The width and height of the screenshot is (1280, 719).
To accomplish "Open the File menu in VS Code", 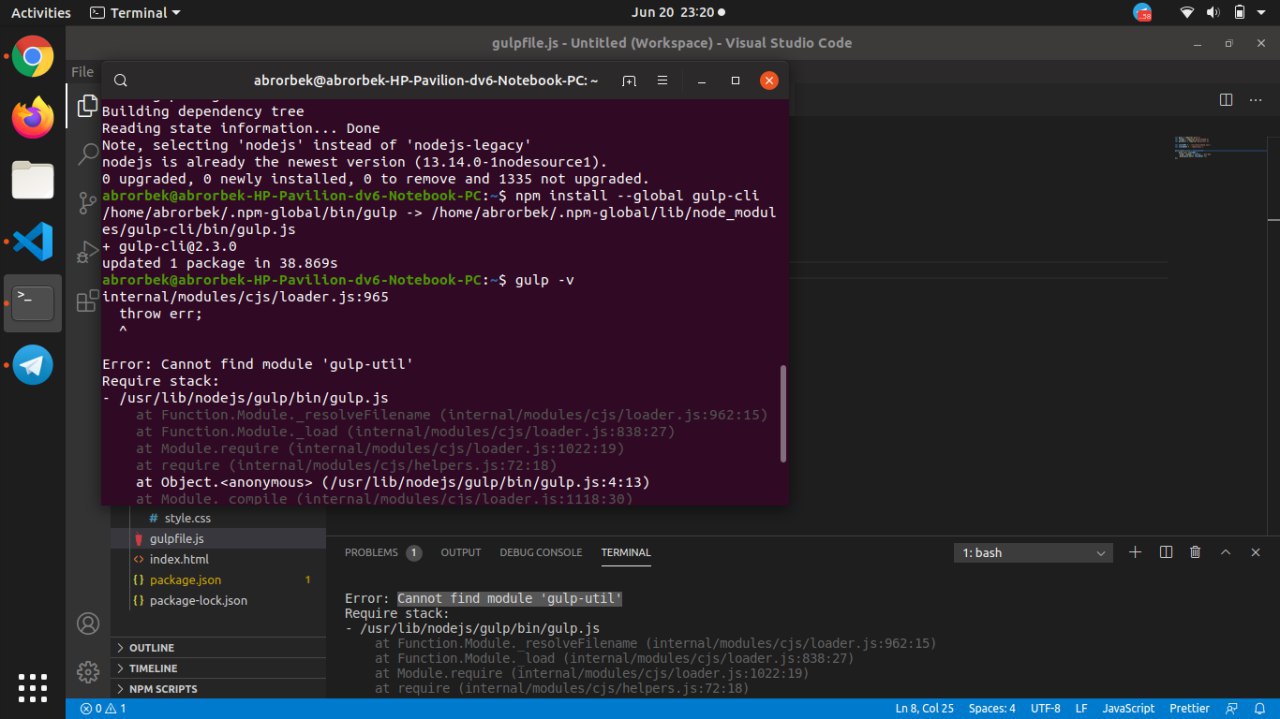I will coord(82,72).
